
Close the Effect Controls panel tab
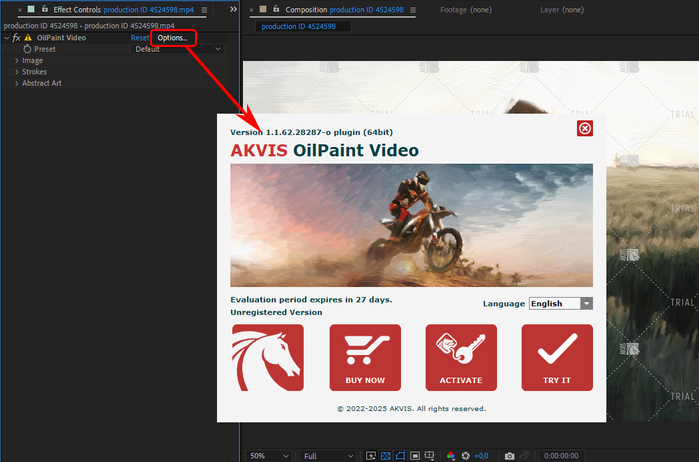point(20,10)
